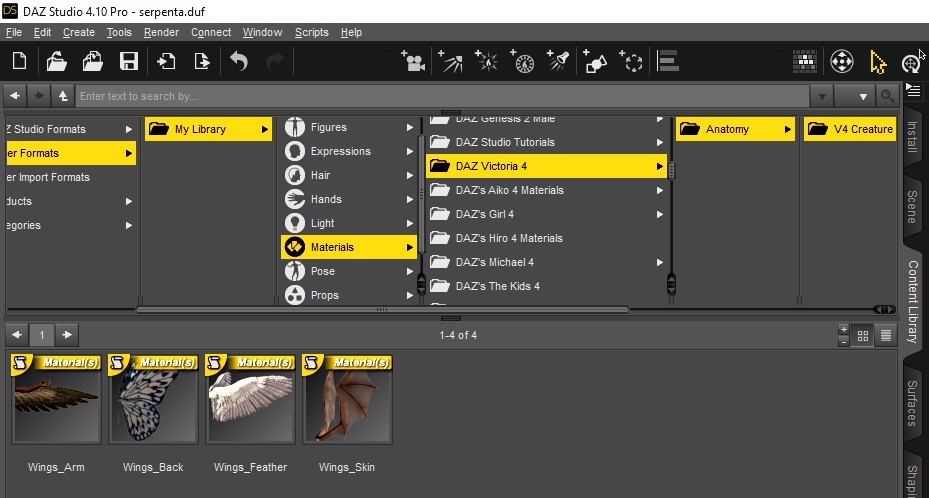The image size is (929, 498).
Task: Expand DAZ's Aiko 4 Materials arrow
Action: coord(659,190)
